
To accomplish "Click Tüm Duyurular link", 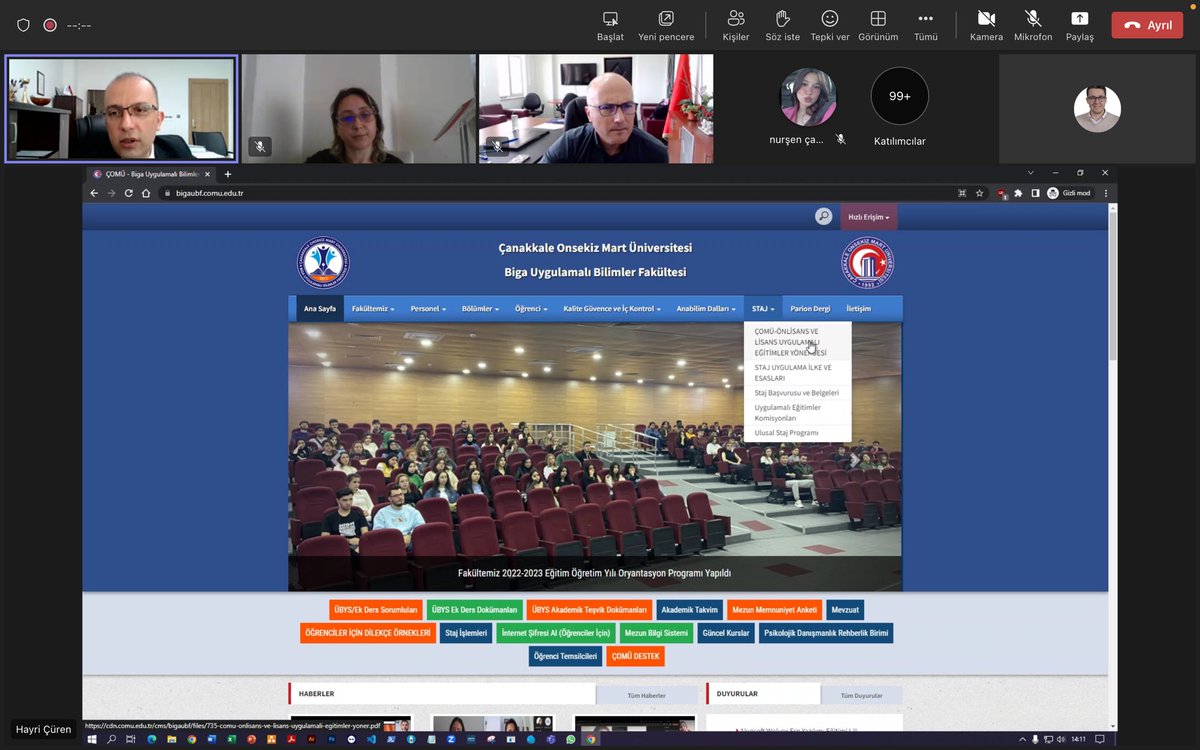I will tap(861, 695).
